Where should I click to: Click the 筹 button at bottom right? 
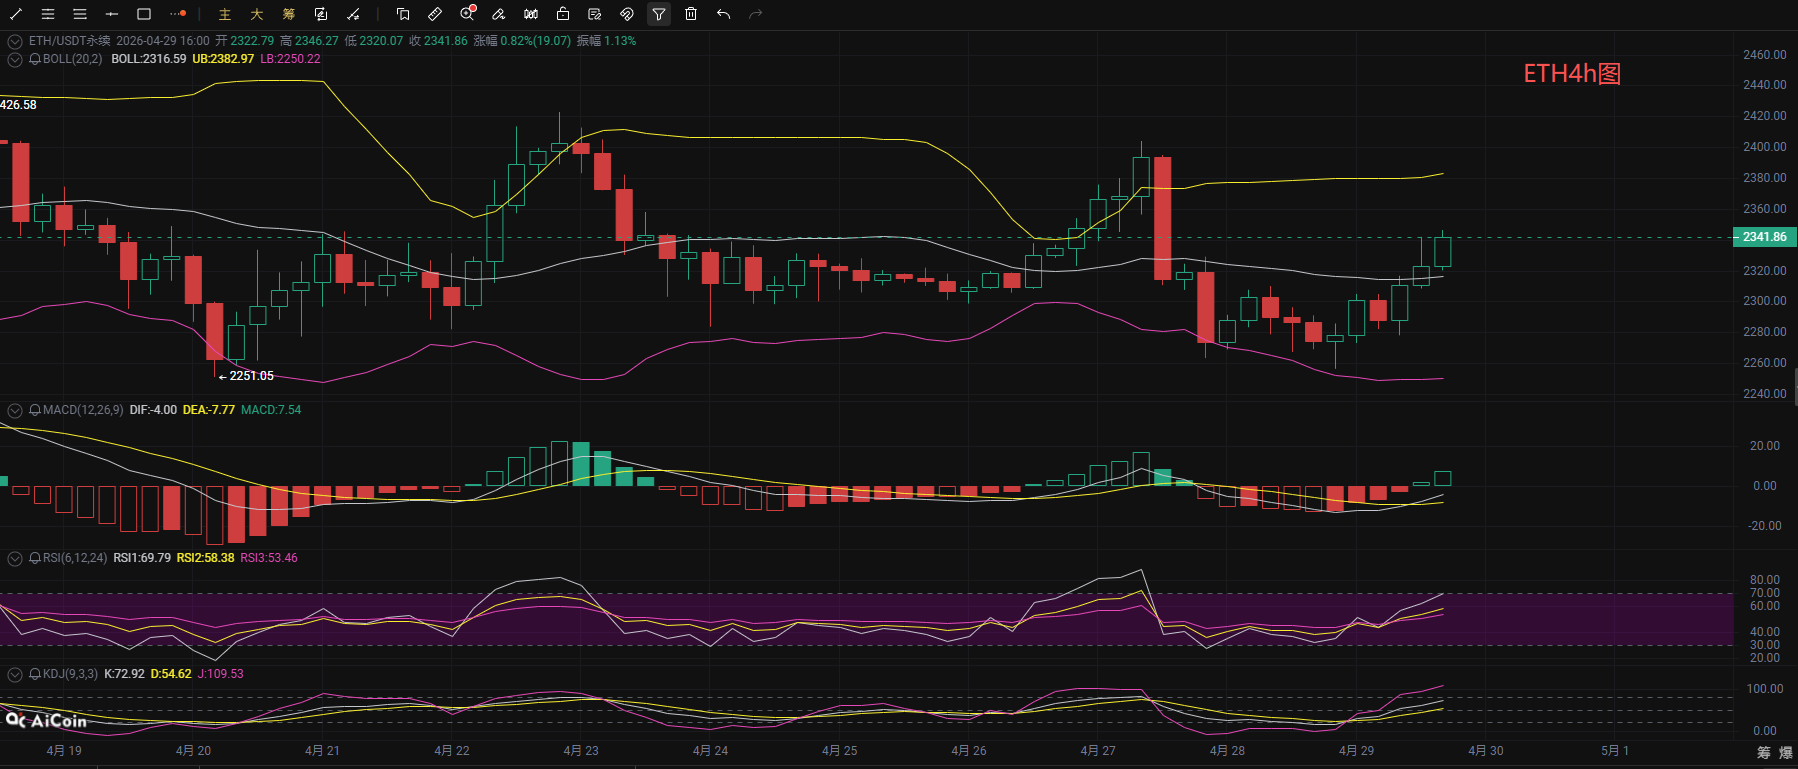(1763, 752)
